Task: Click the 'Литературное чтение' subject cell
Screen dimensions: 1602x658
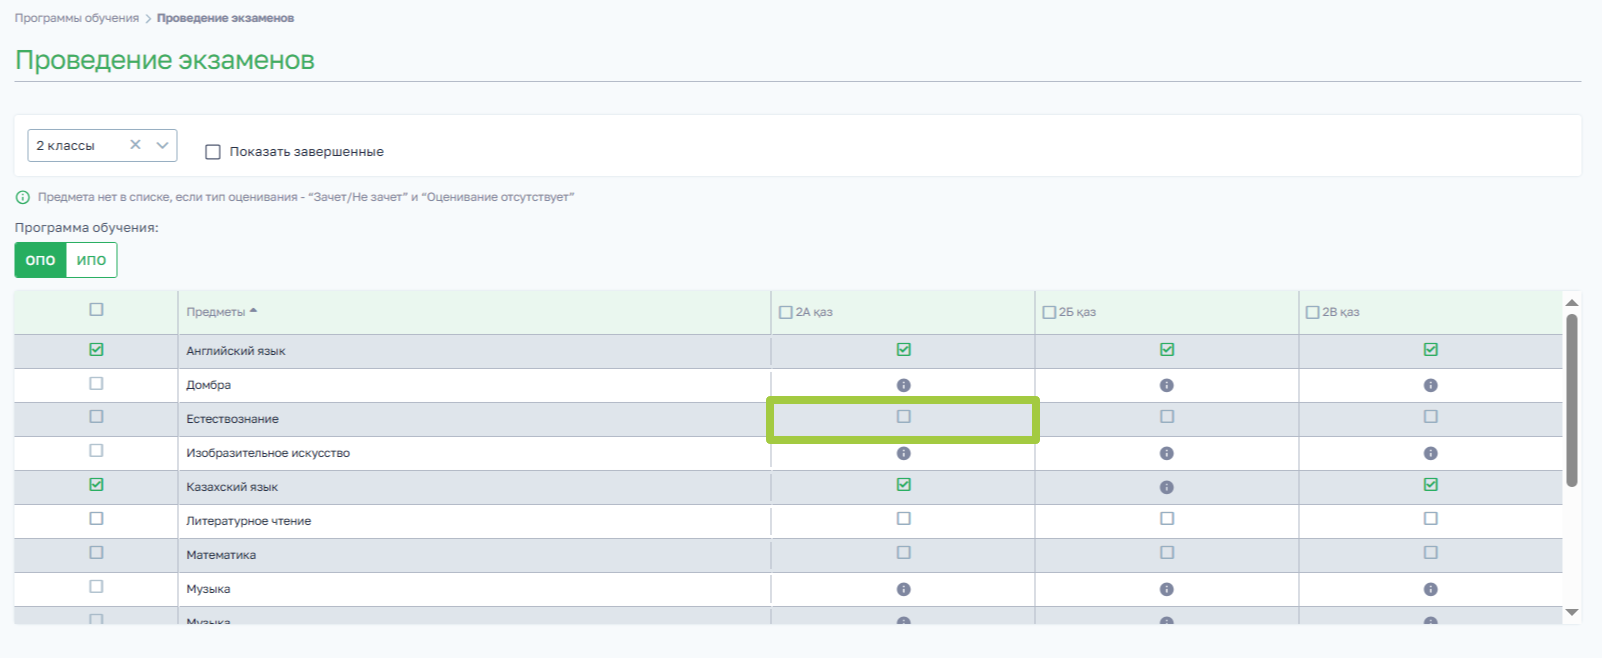Action: pyautogui.click(x=474, y=521)
